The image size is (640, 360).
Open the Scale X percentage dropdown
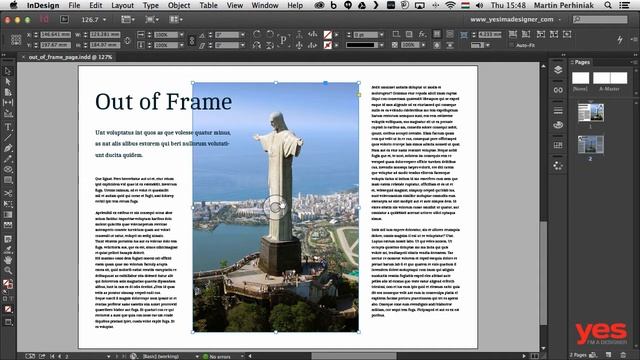[182, 35]
